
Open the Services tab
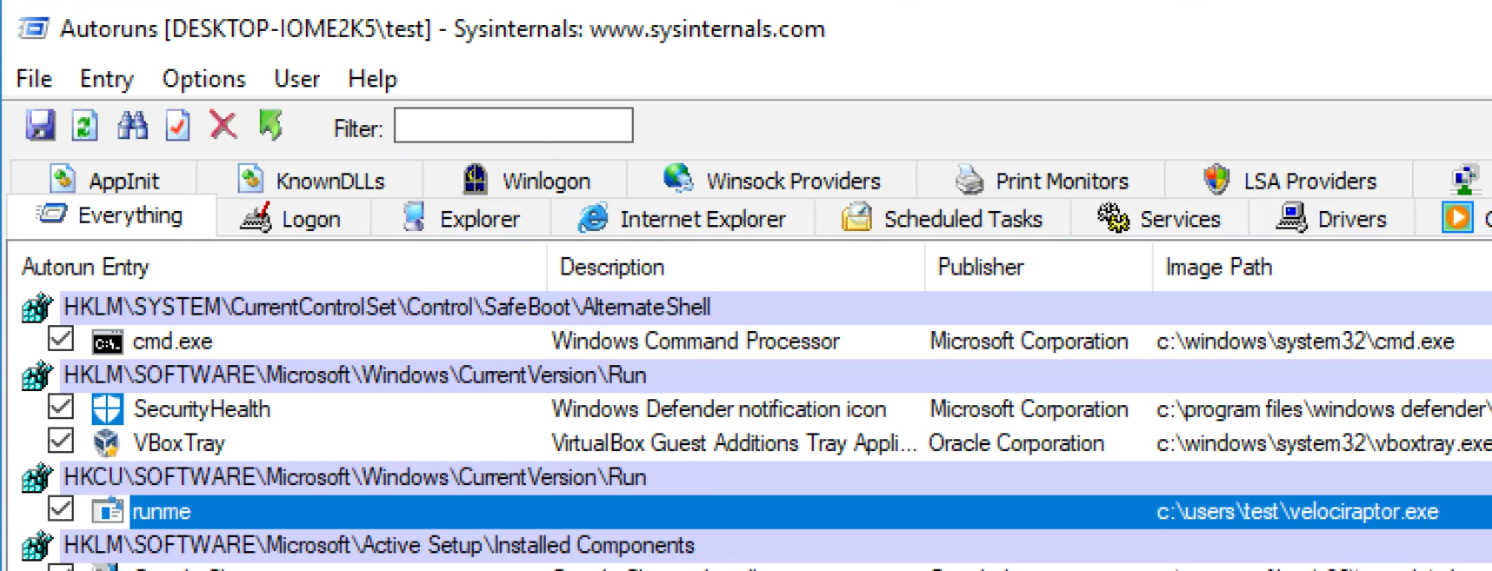(1159, 219)
